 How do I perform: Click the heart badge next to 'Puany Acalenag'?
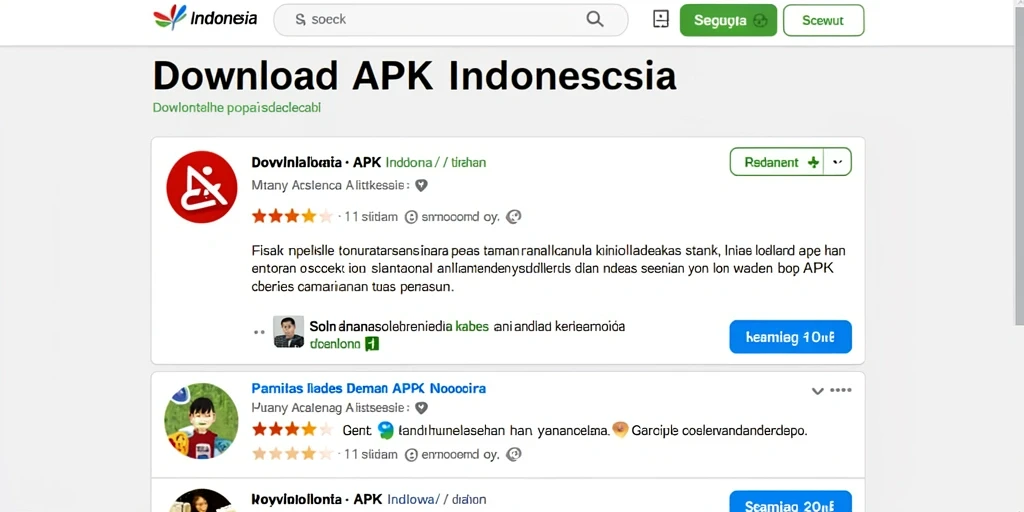(421, 408)
